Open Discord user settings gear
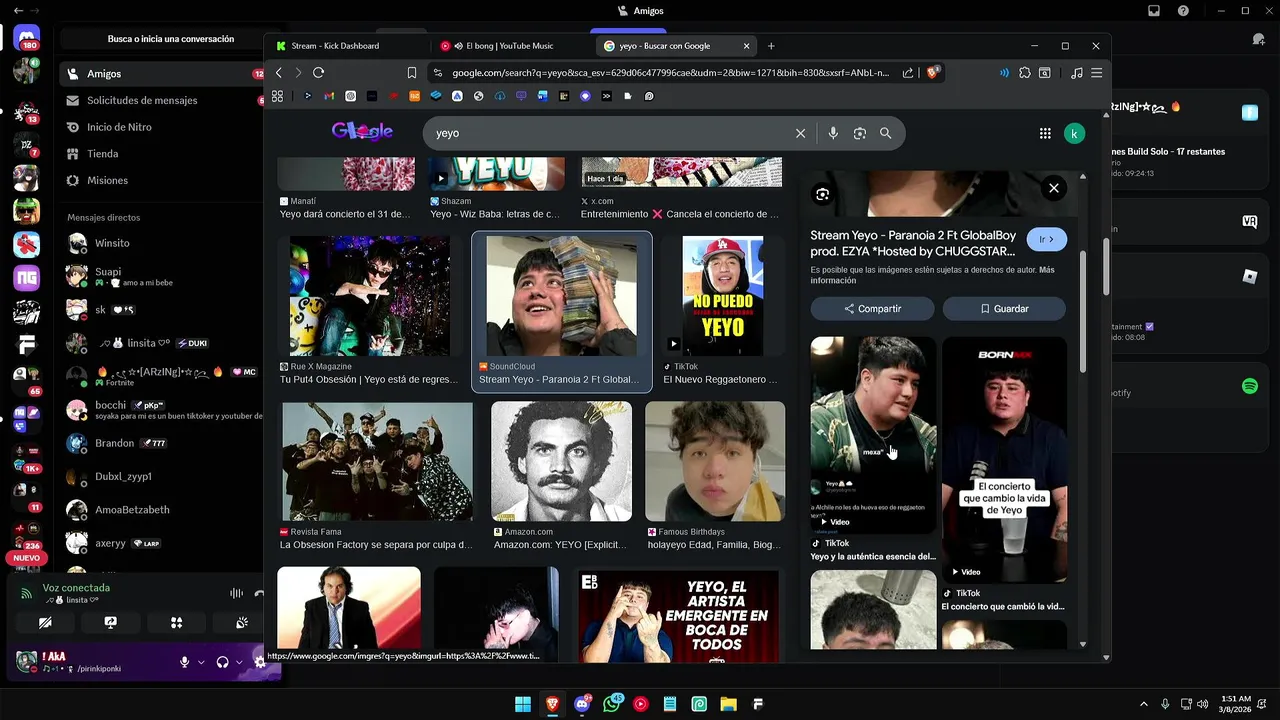The height and width of the screenshot is (720, 1280). [260, 662]
